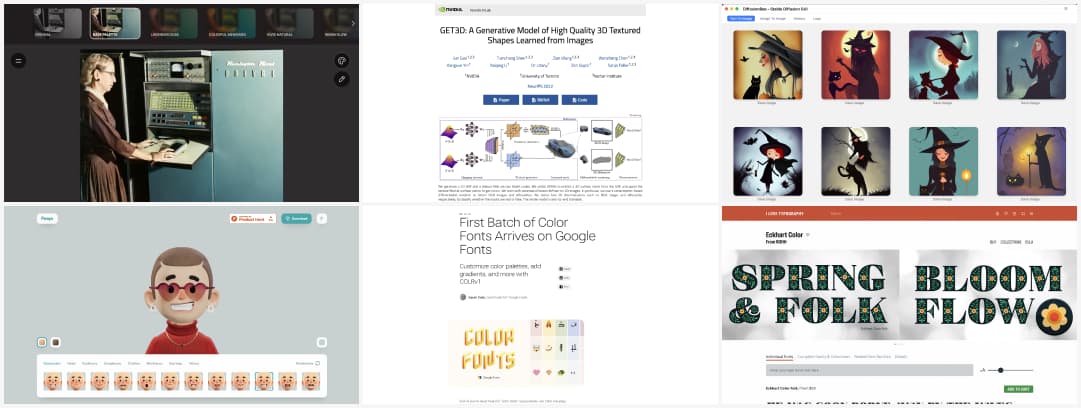This screenshot has height=408, width=1081.
Task: Adjust the font preview size slider
Action: click(1000, 370)
